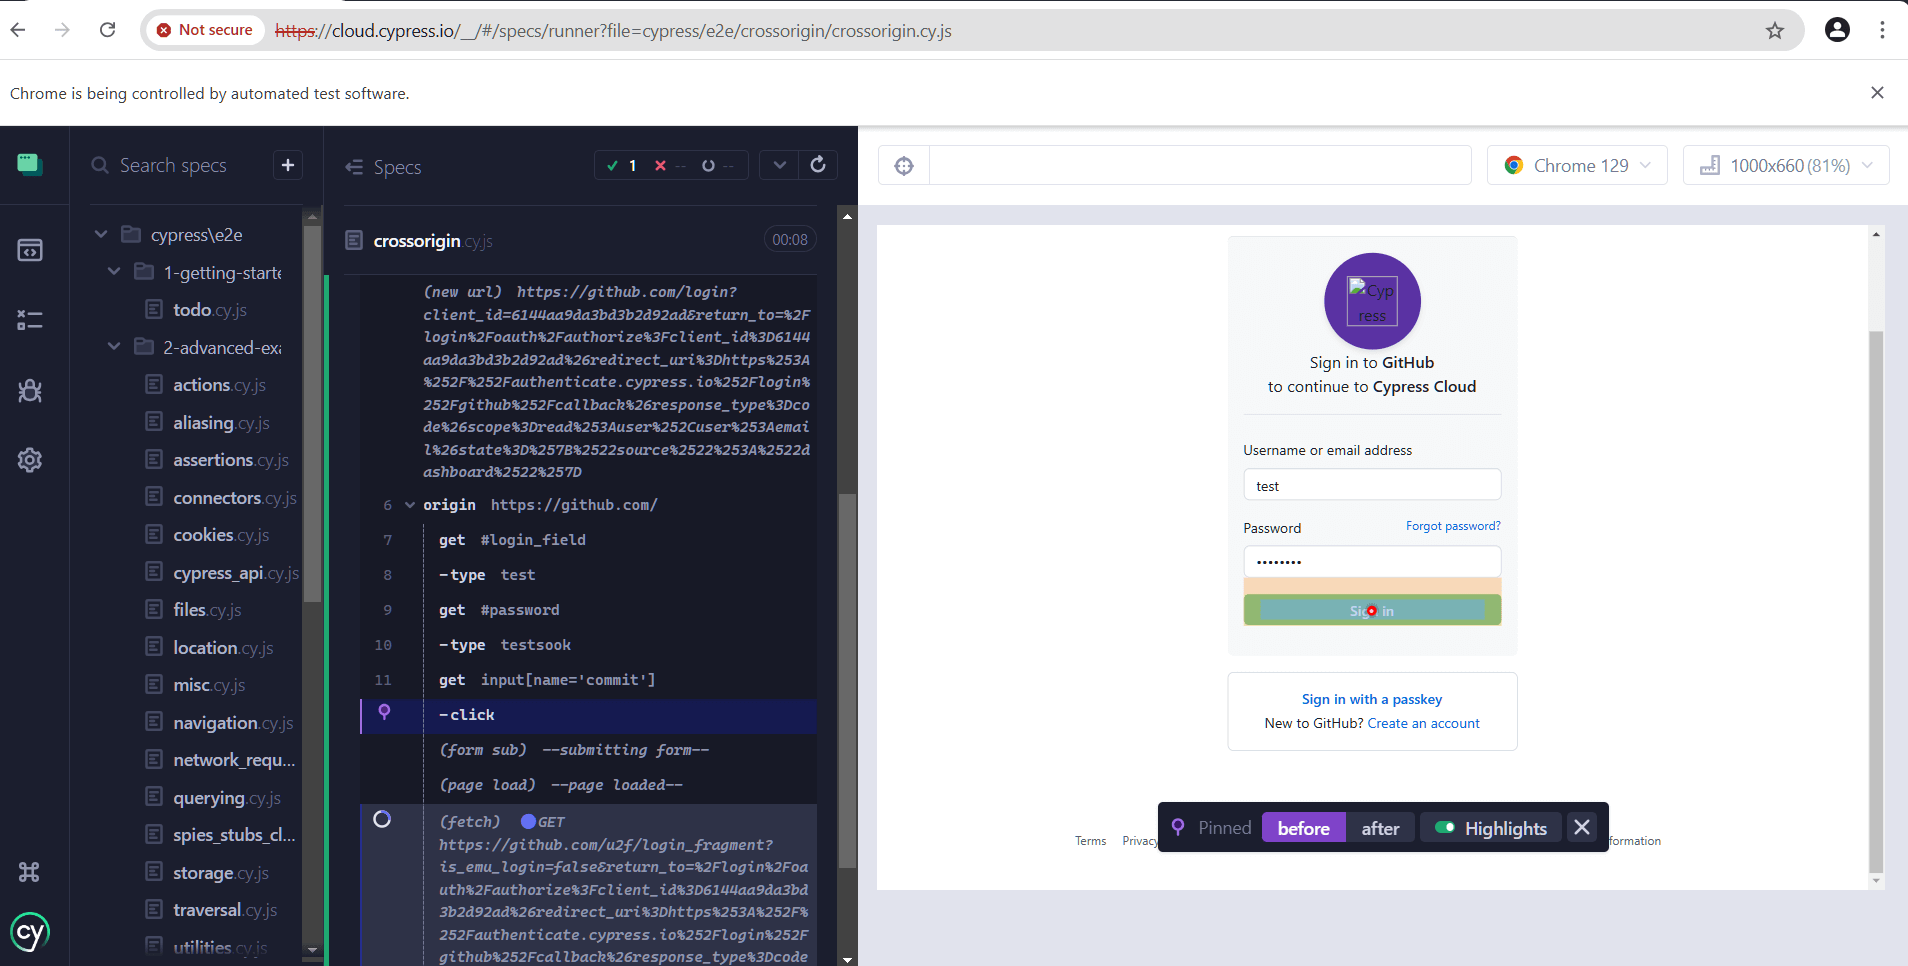Image resolution: width=1908 pixels, height=966 pixels.
Task: Open the test options chevron dropdown
Action: click(779, 165)
